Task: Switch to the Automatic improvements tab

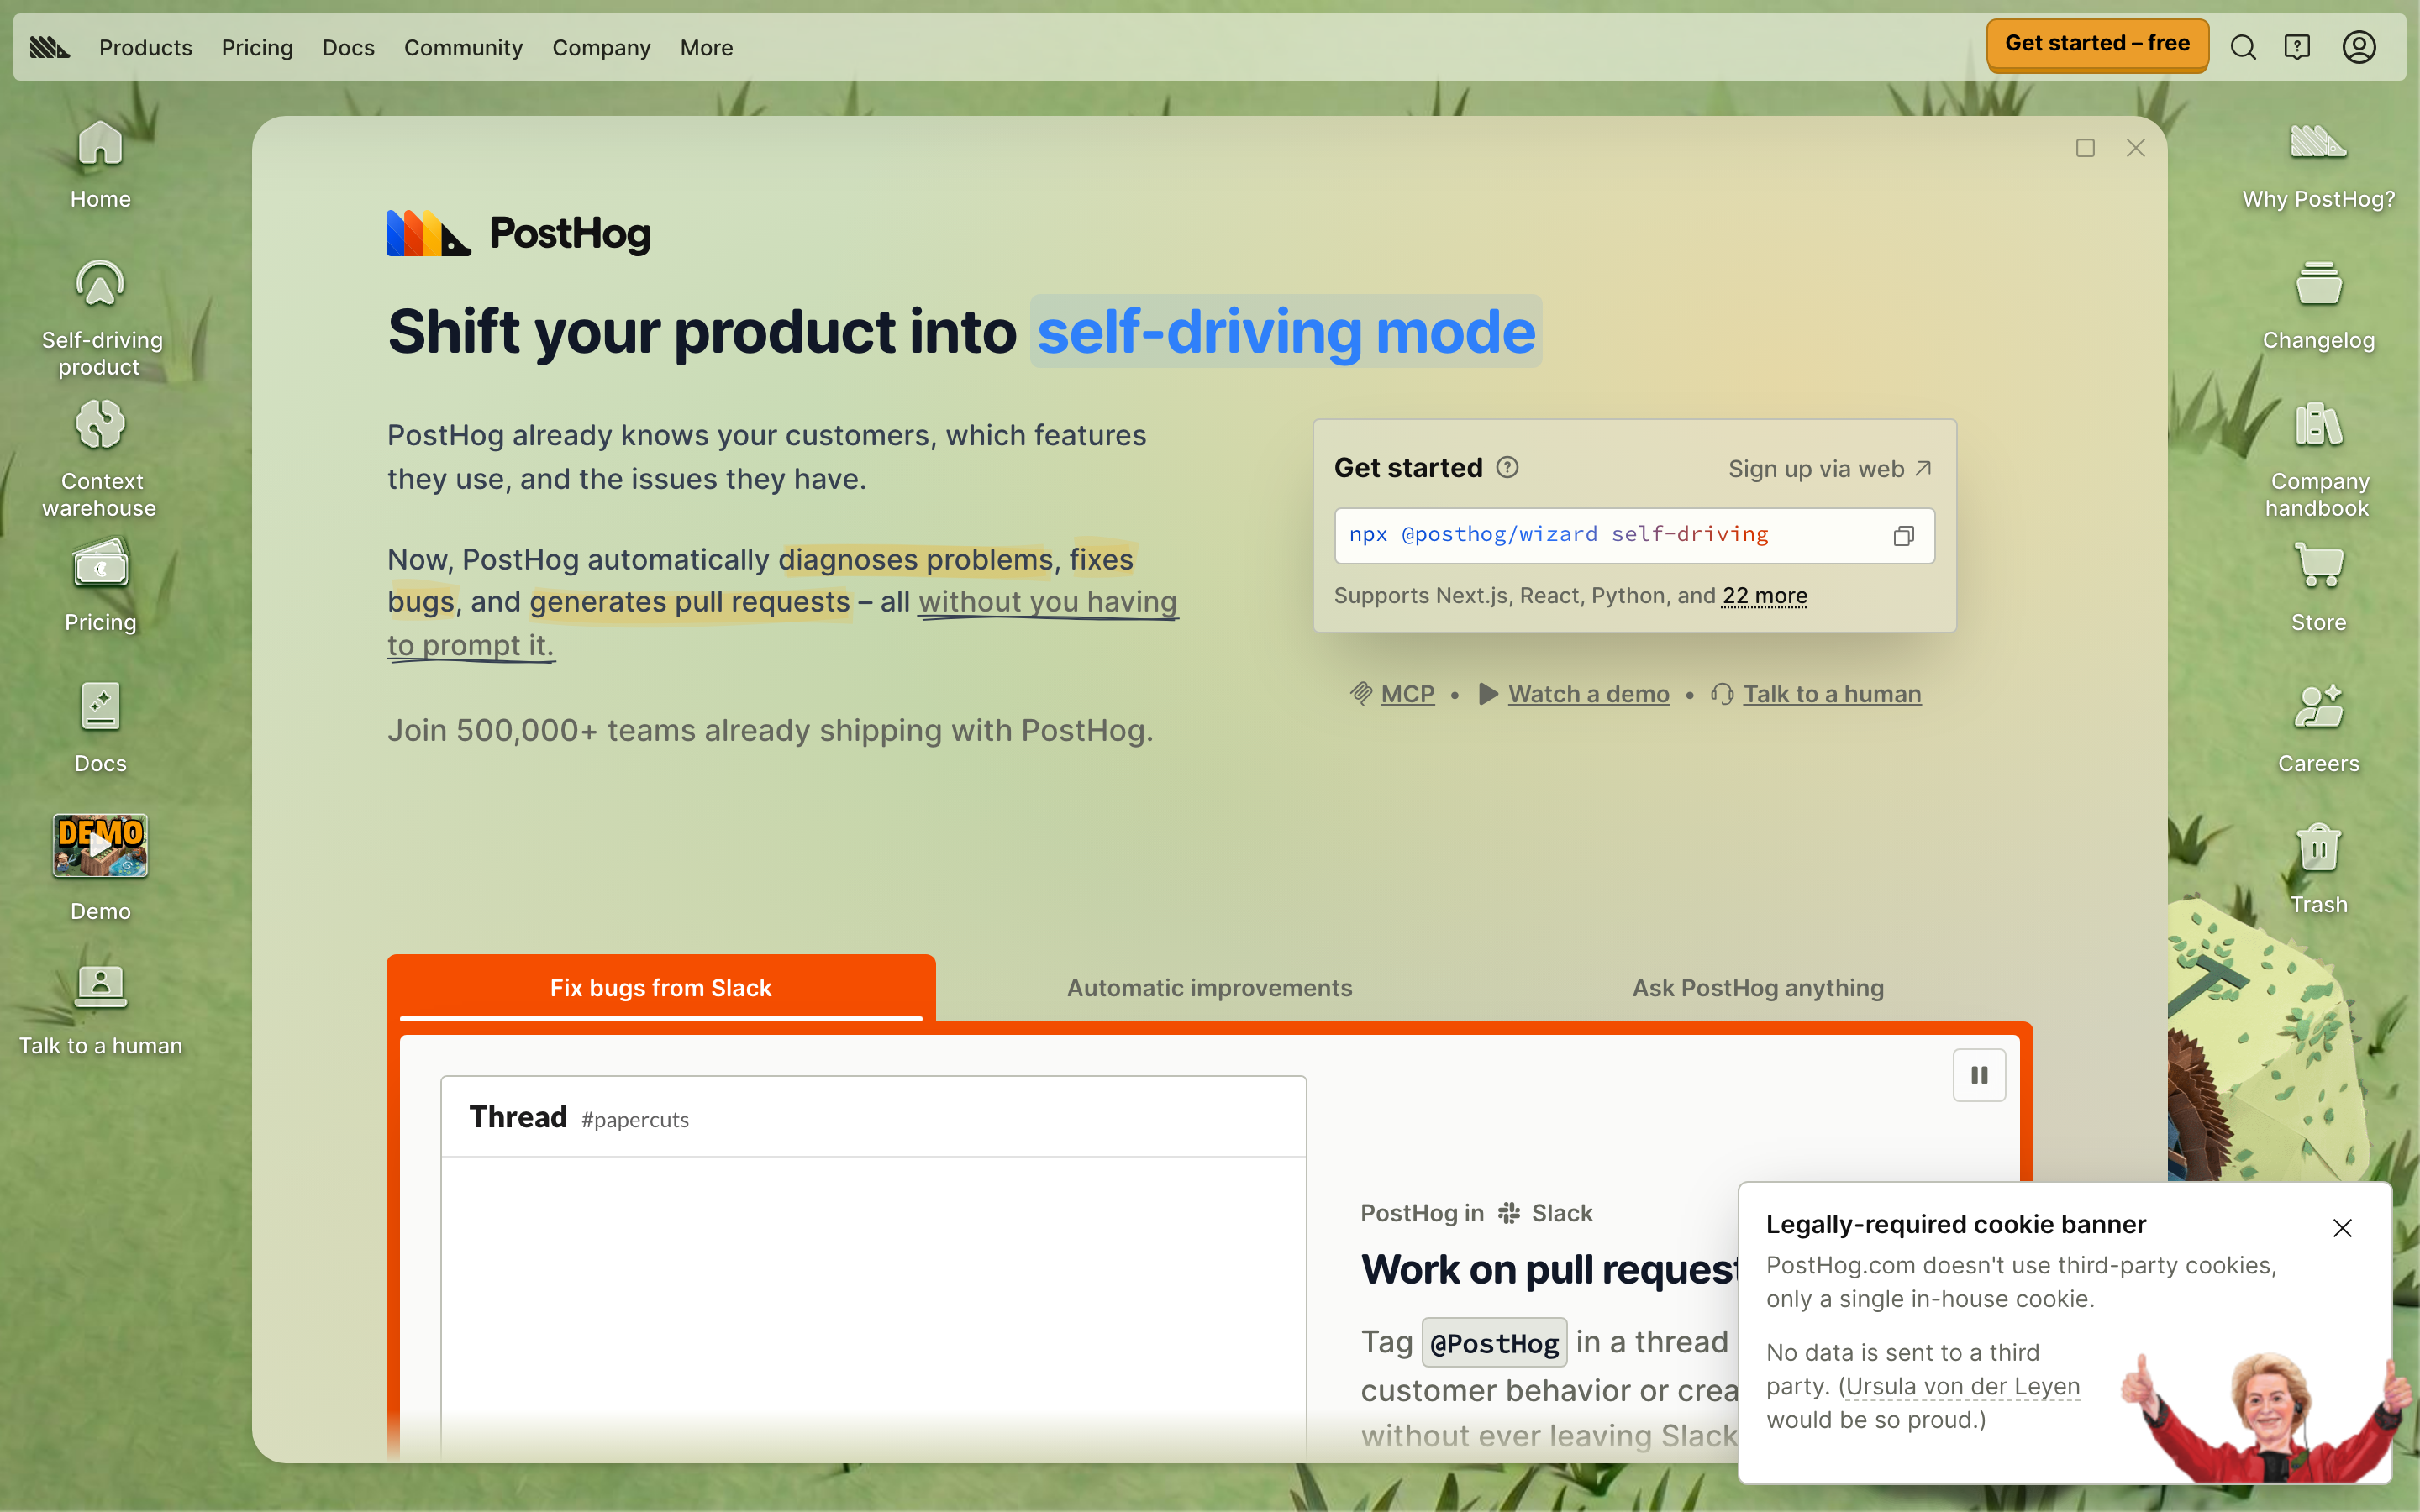Action: click(x=1209, y=988)
